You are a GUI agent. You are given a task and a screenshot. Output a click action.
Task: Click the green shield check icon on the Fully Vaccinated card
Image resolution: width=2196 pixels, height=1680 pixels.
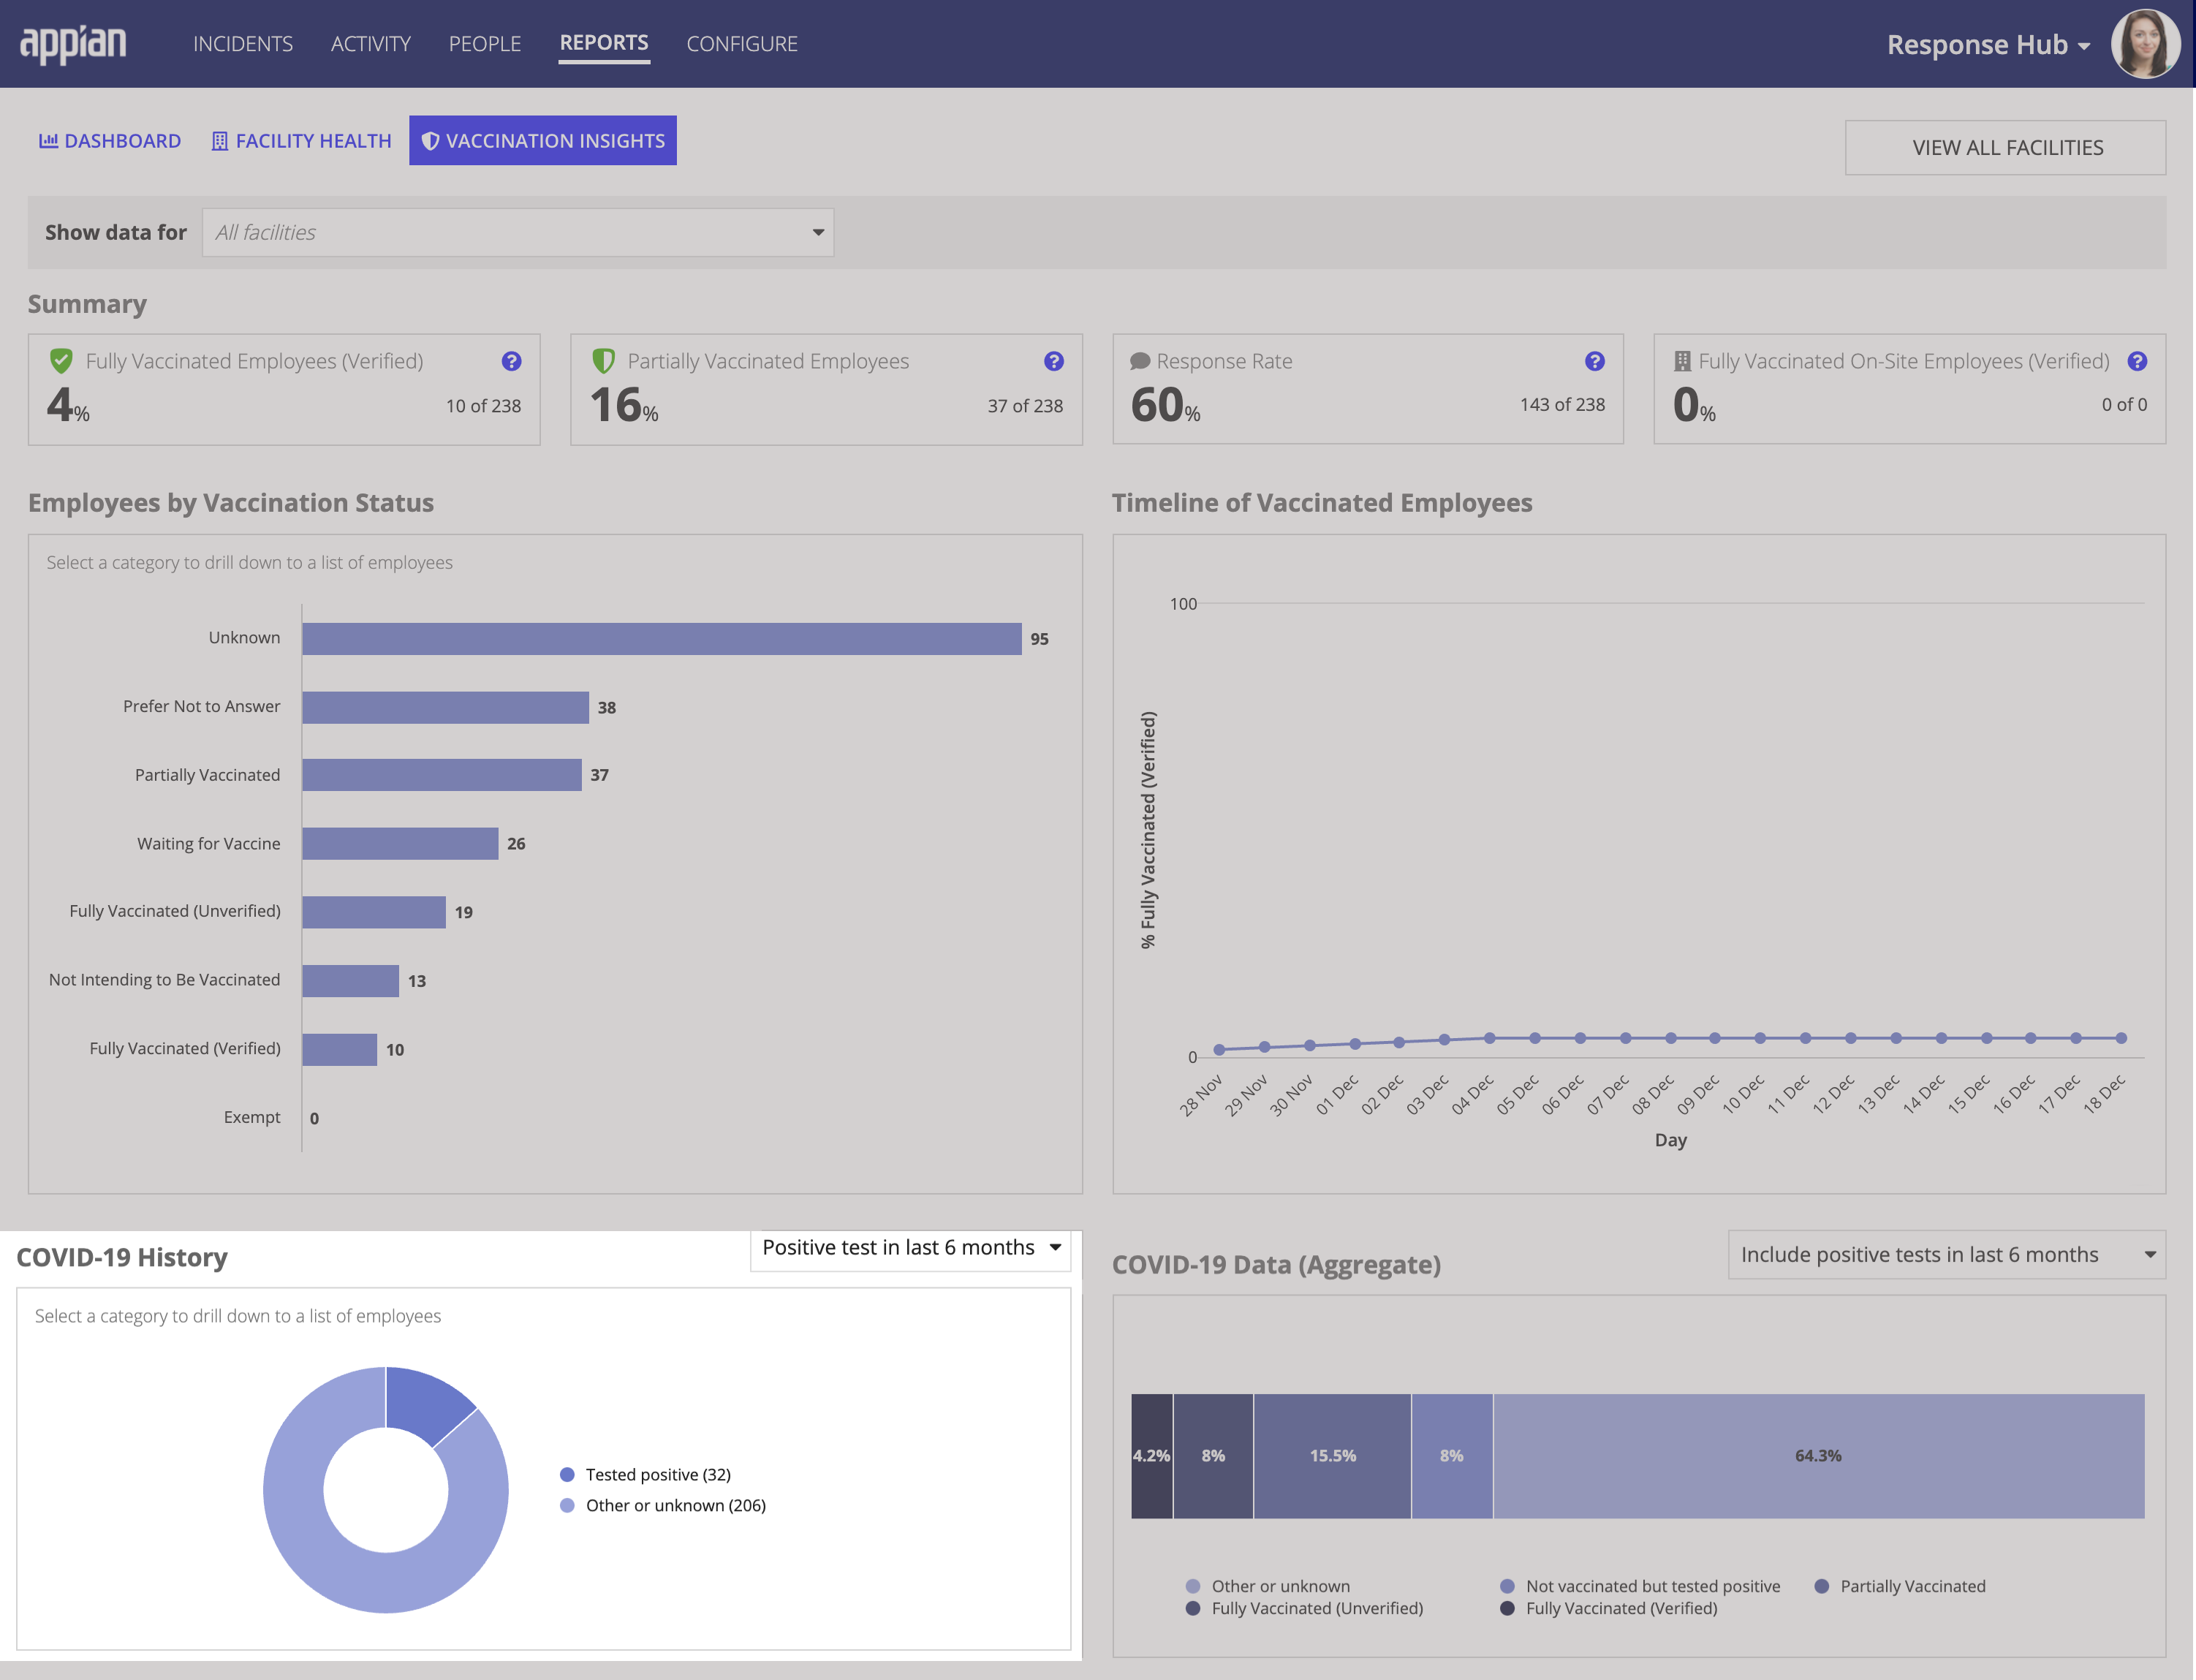(61, 361)
